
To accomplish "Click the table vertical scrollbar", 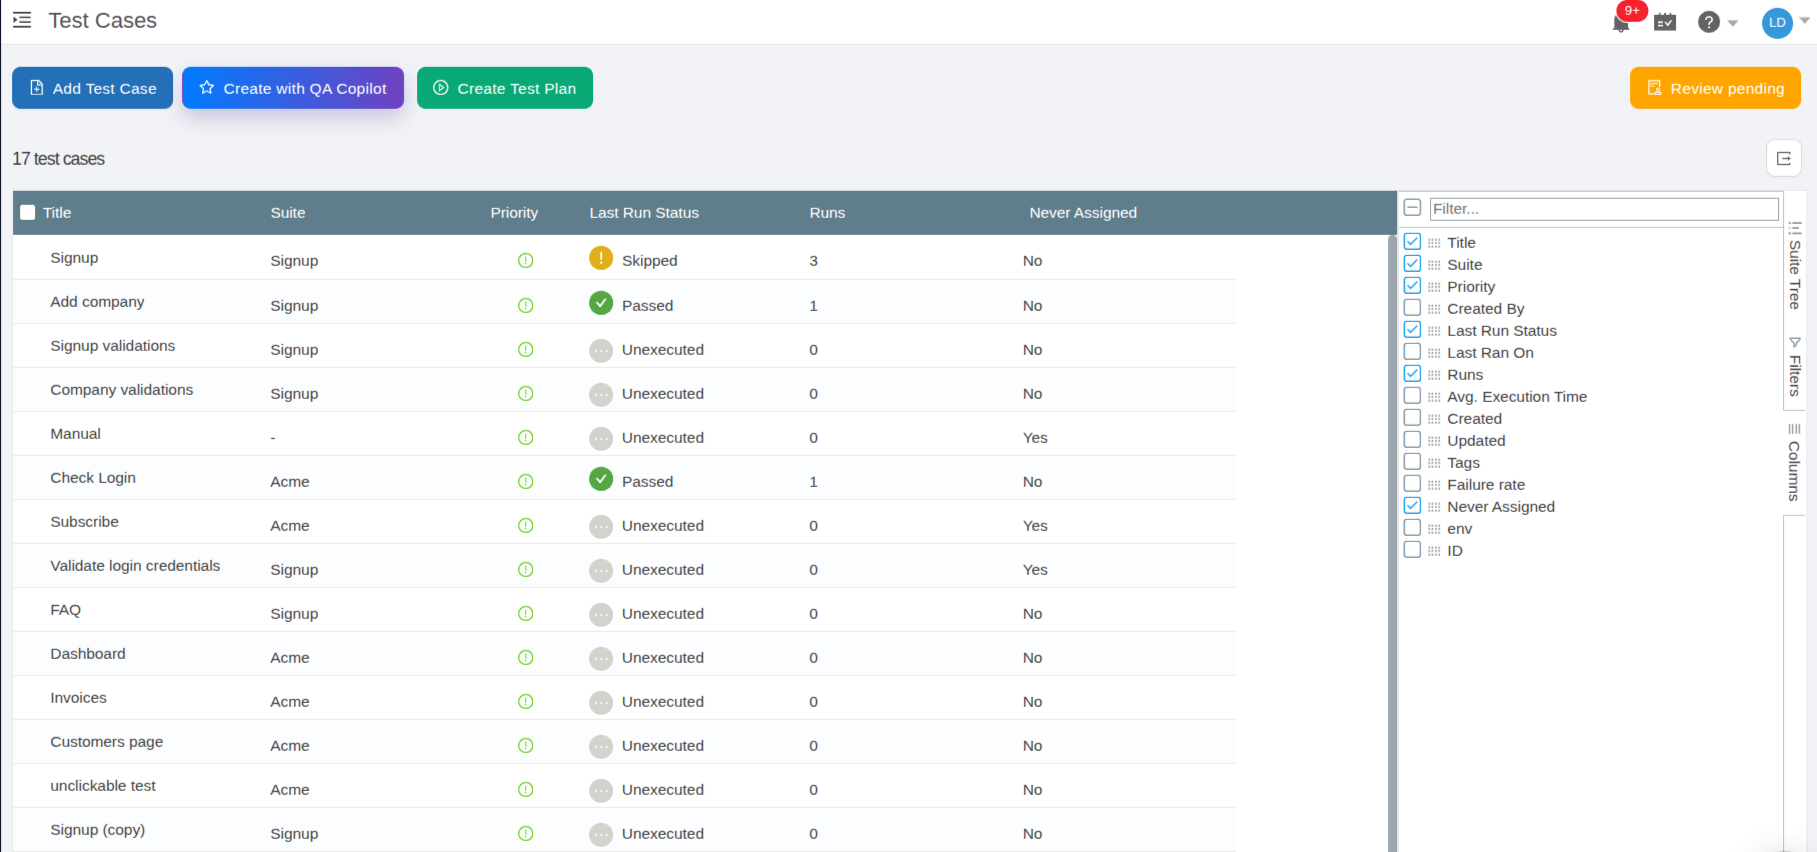I will (1392, 543).
